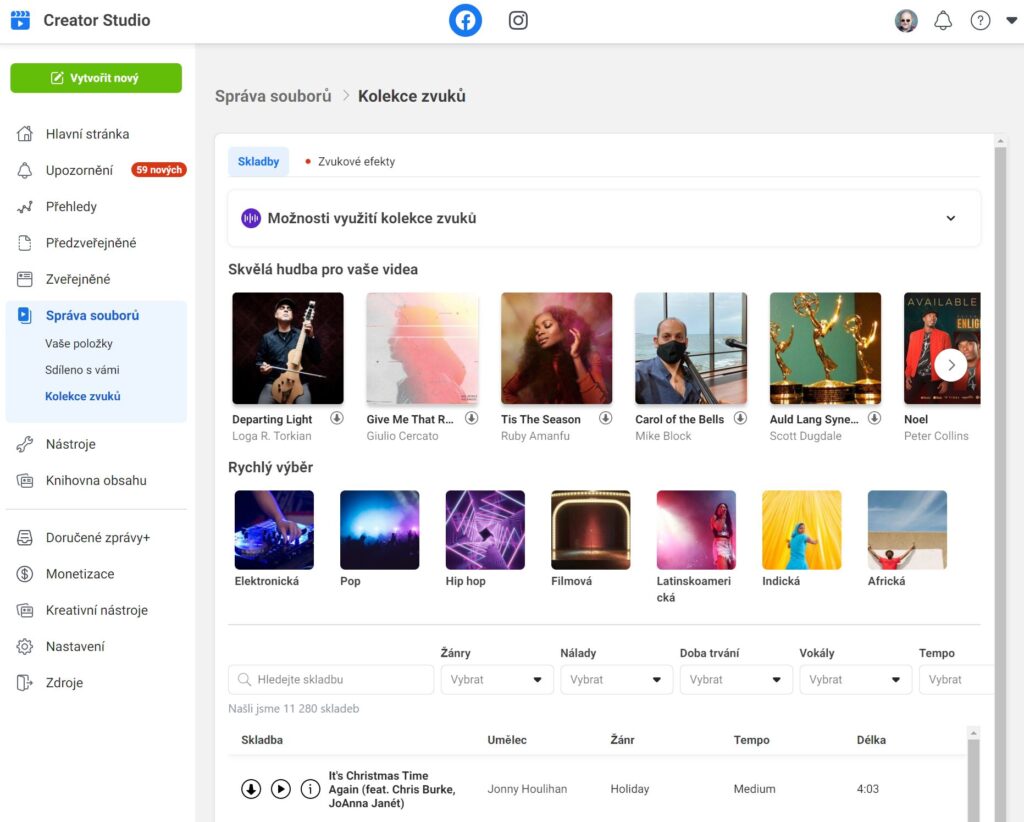
Task: Click the Knihovna obsahu icon
Action: pyautogui.click(x=25, y=481)
